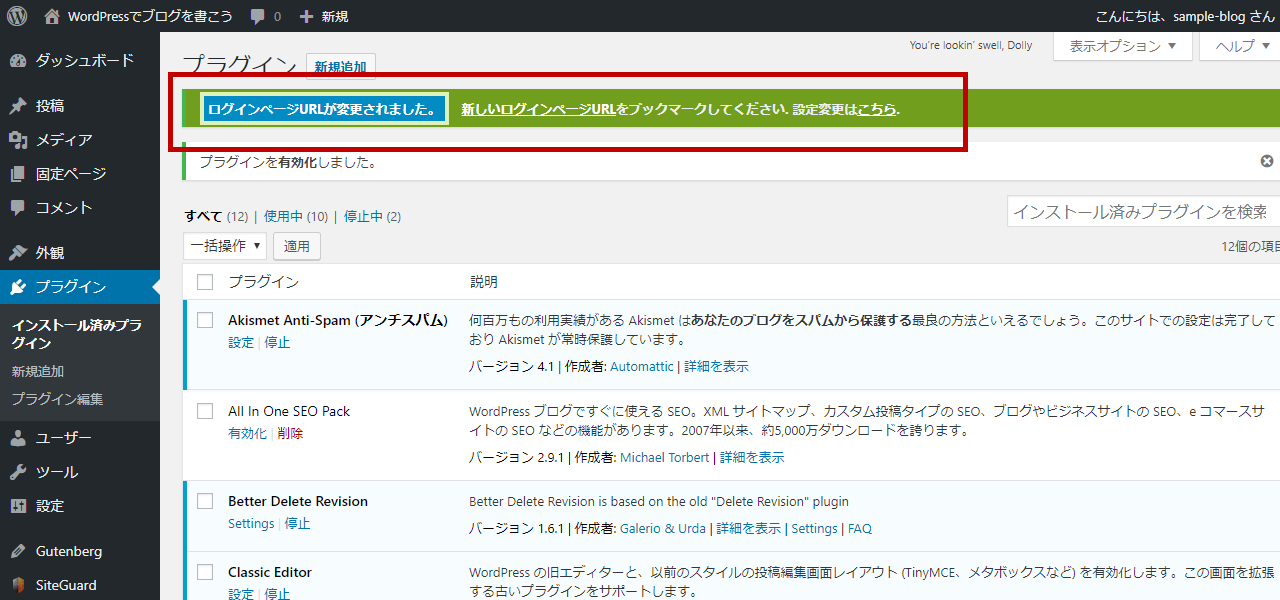Click the home icon for site name
Viewport: 1280px width, 600px height.
(52, 16)
